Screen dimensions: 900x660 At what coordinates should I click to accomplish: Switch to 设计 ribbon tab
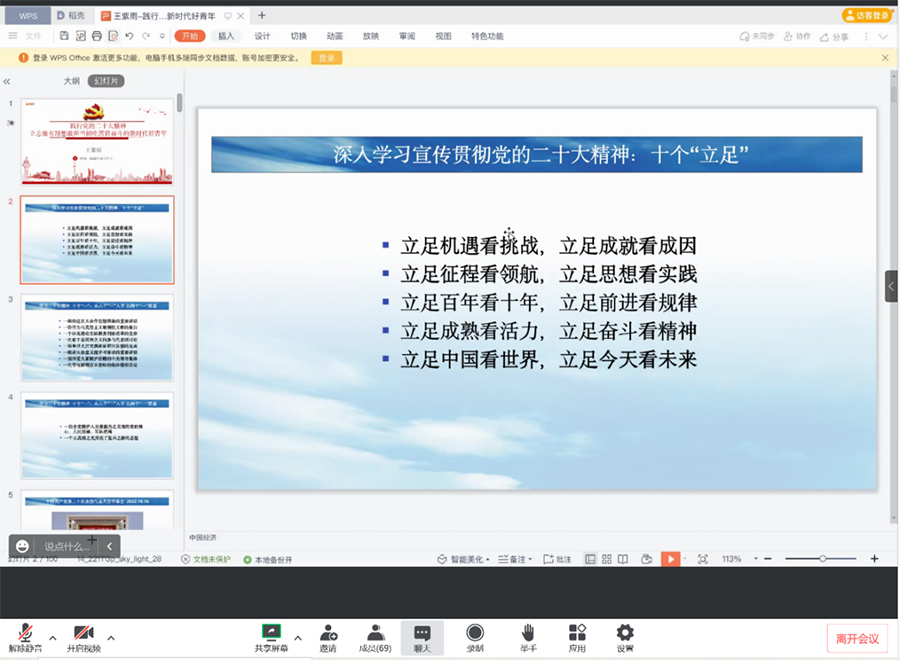click(262, 36)
